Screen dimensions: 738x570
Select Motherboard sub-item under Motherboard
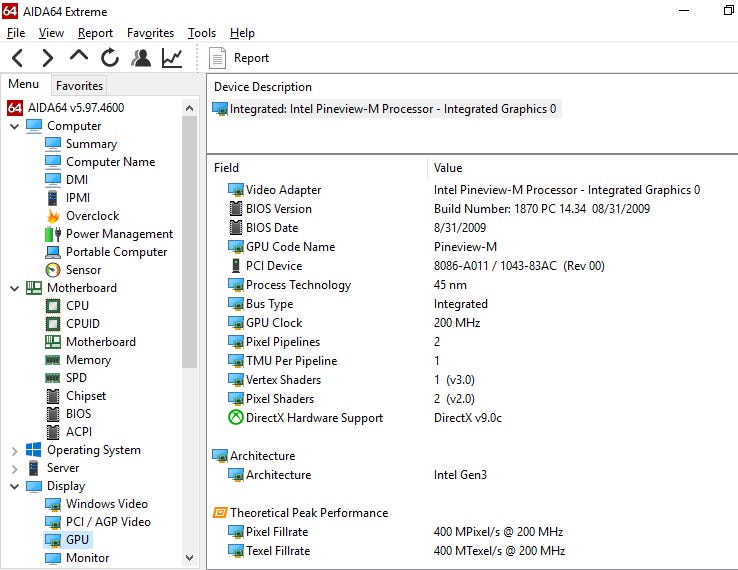pos(90,342)
